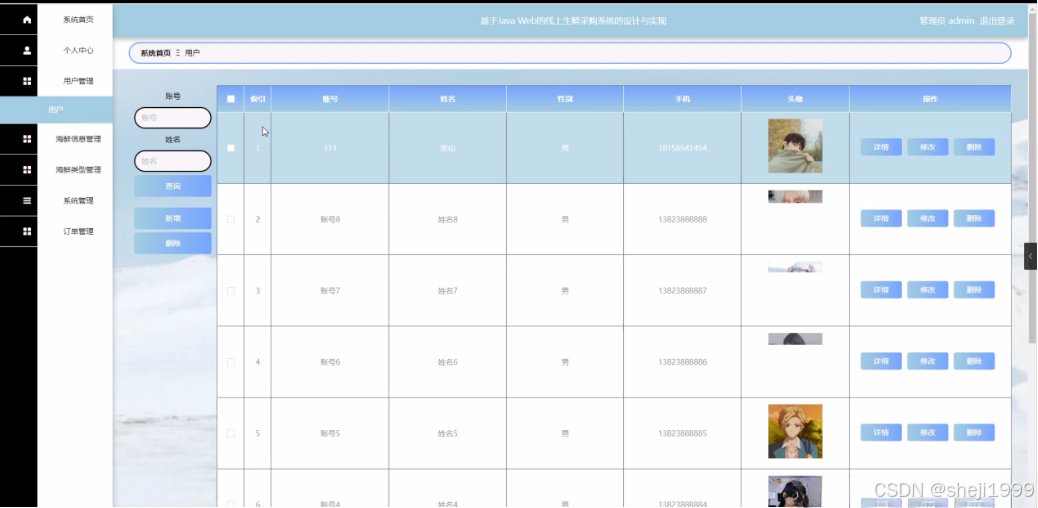
Task: Click the 账号 column header
Action: [330, 99]
